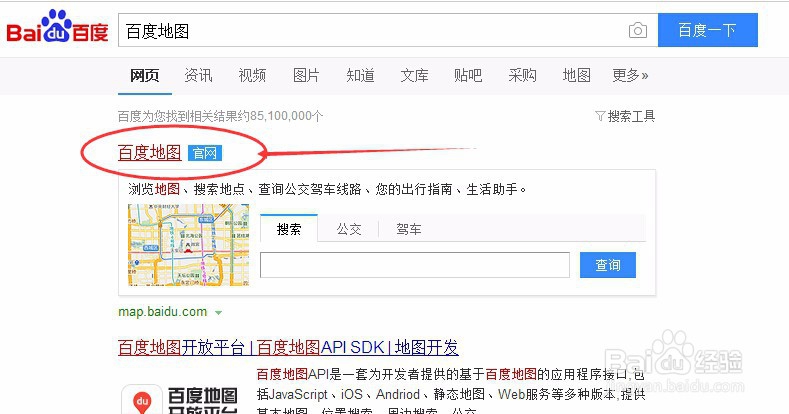Image resolution: width=789 pixels, height=414 pixels.
Task: Select the 搜索 tab in map widget
Action: coord(289,229)
